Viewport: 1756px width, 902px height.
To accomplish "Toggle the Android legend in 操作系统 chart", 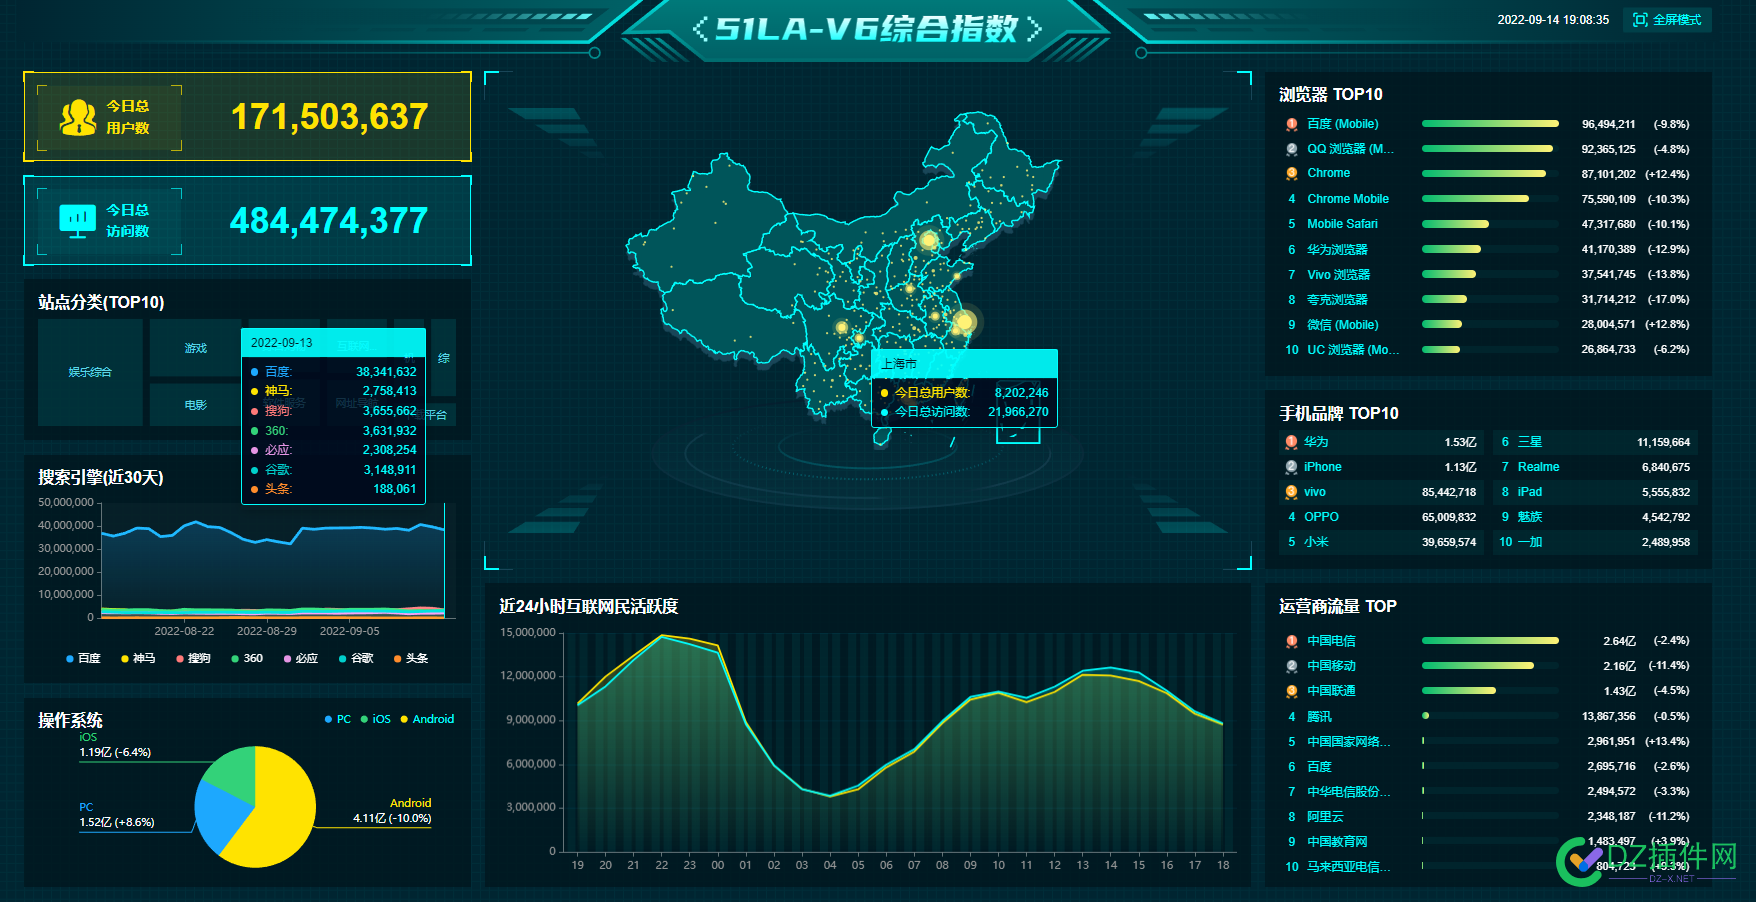I will click(x=427, y=719).
